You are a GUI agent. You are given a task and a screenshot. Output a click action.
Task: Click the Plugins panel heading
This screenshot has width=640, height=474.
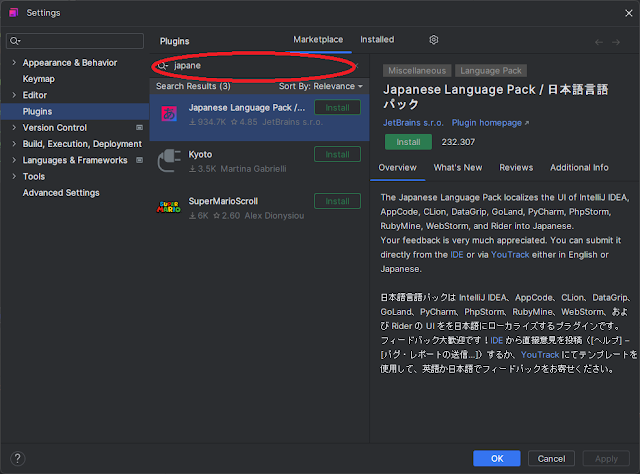[174, 41]
